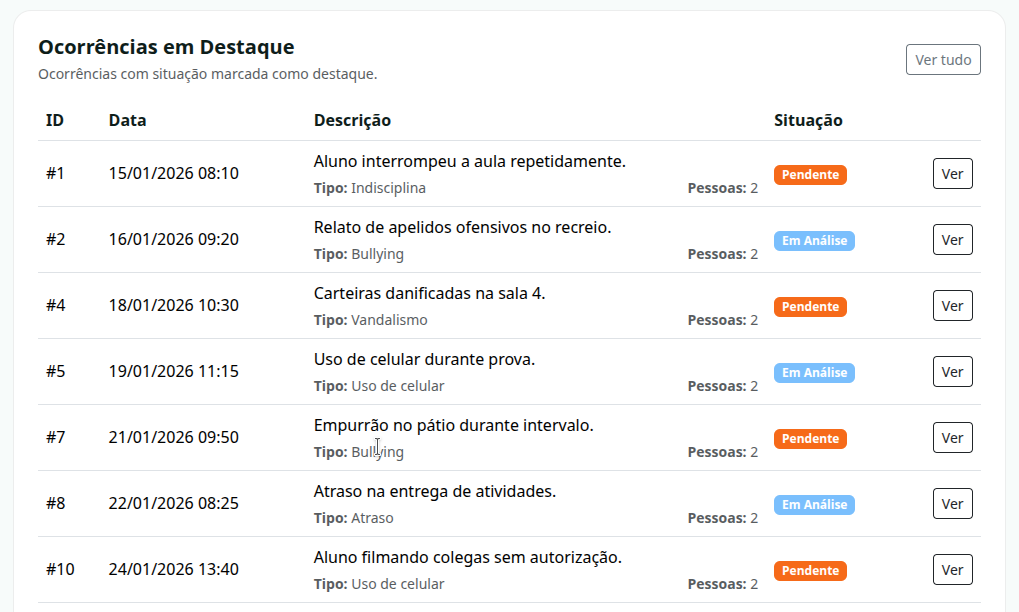1019x612 pixels.
Task: Click the Pendente status on occurrence #7
Action: tap(809, 438)
